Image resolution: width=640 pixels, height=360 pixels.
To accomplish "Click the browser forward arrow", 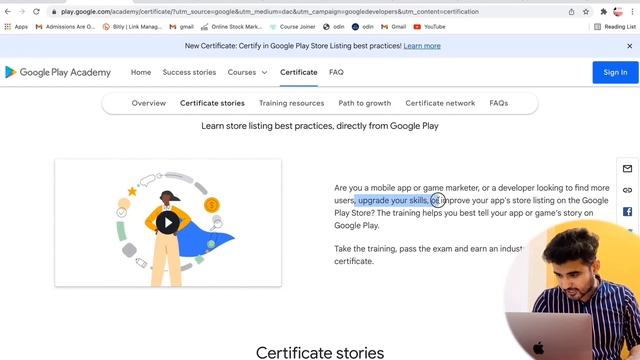I will pyautogui.click(x=22, y=12).
